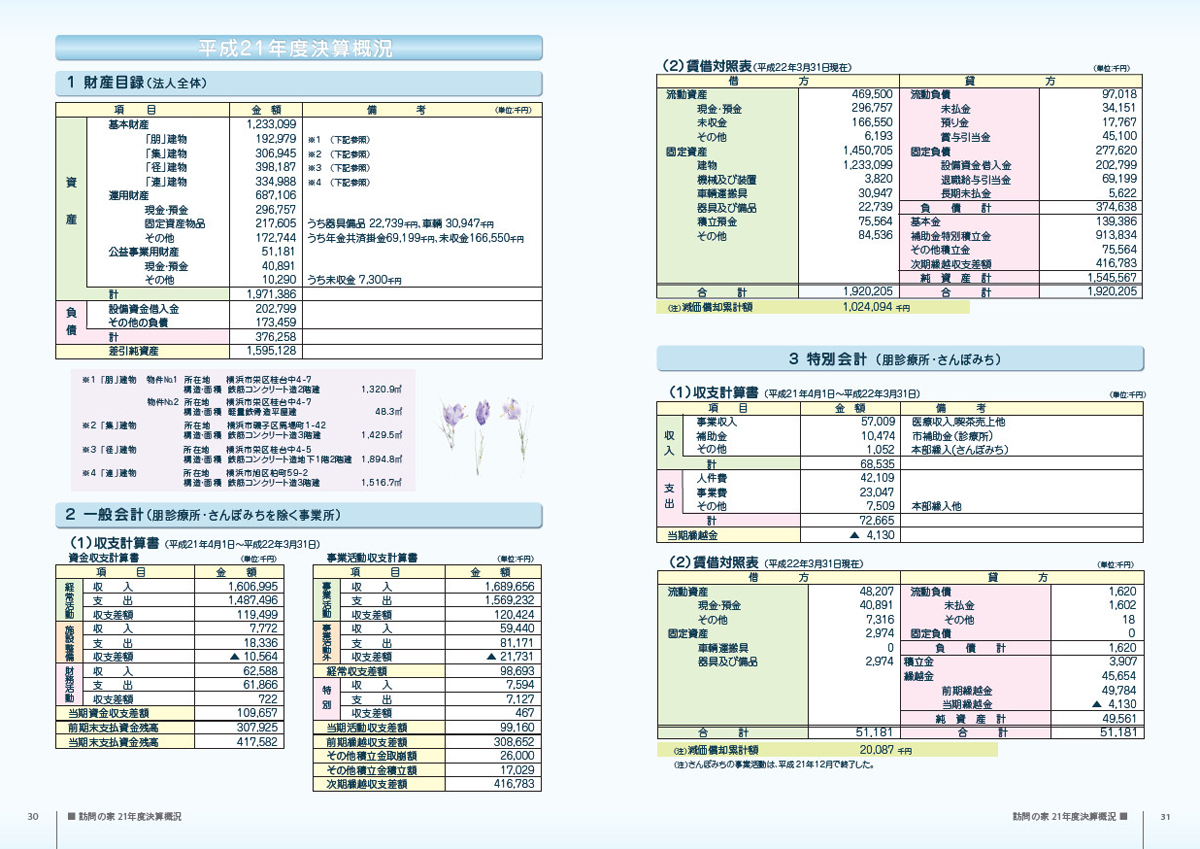This screenshot has width=1200, height=849.
Task: Click 減価償却累計額 value 1,024,094
Action: click(x=866, y=308)
